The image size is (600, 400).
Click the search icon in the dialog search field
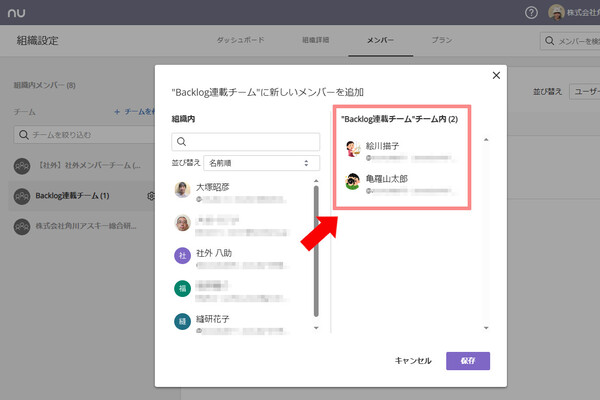coord(181,142)
